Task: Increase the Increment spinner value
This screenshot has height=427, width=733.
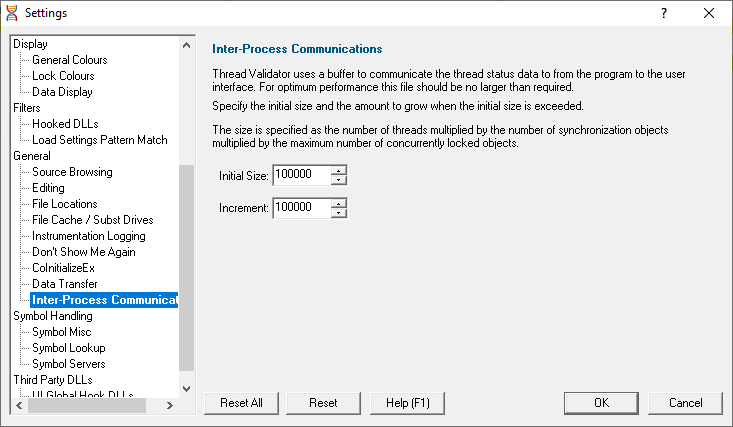Action: [338, 203]
